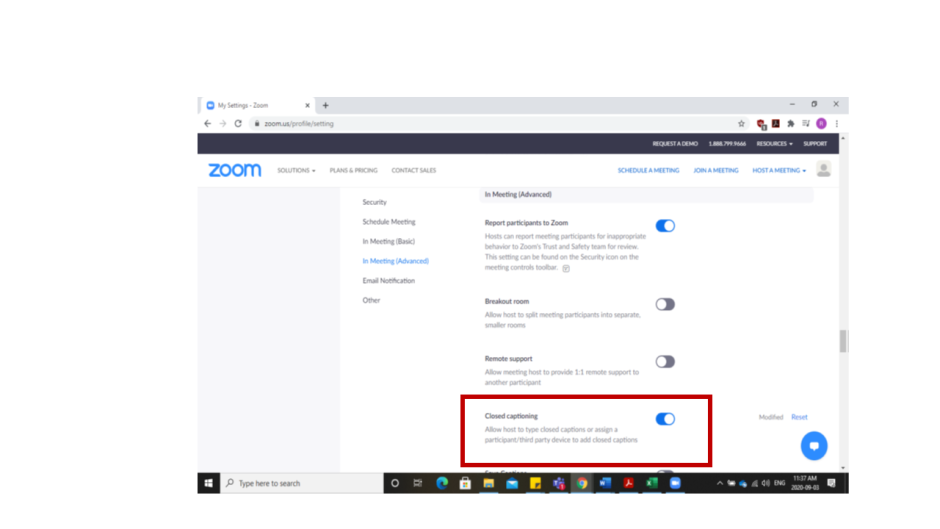
Task: Open the notification center icon
Action: [x=831, y=483]
